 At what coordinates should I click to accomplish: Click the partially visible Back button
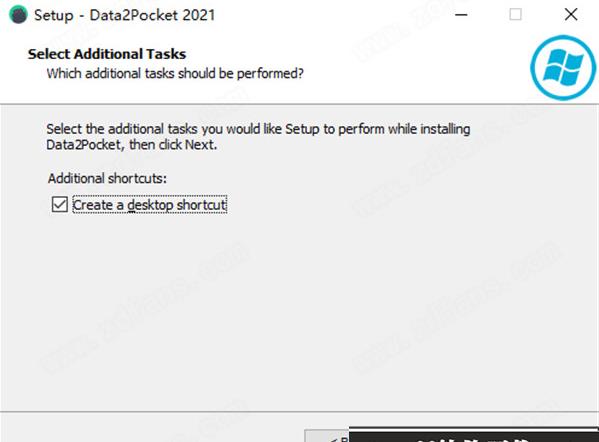tap(327, 436)
